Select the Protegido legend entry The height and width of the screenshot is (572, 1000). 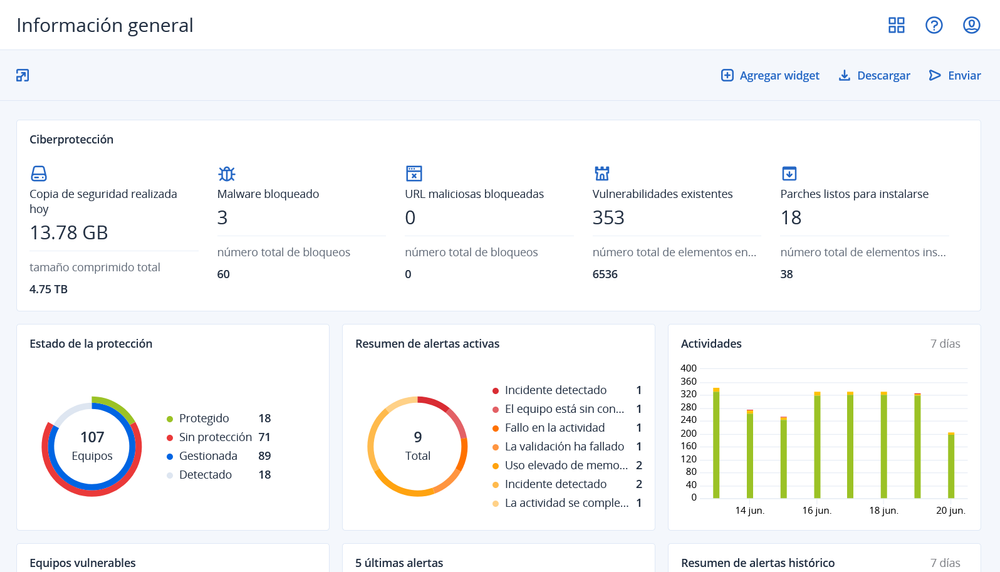[204, 418]
